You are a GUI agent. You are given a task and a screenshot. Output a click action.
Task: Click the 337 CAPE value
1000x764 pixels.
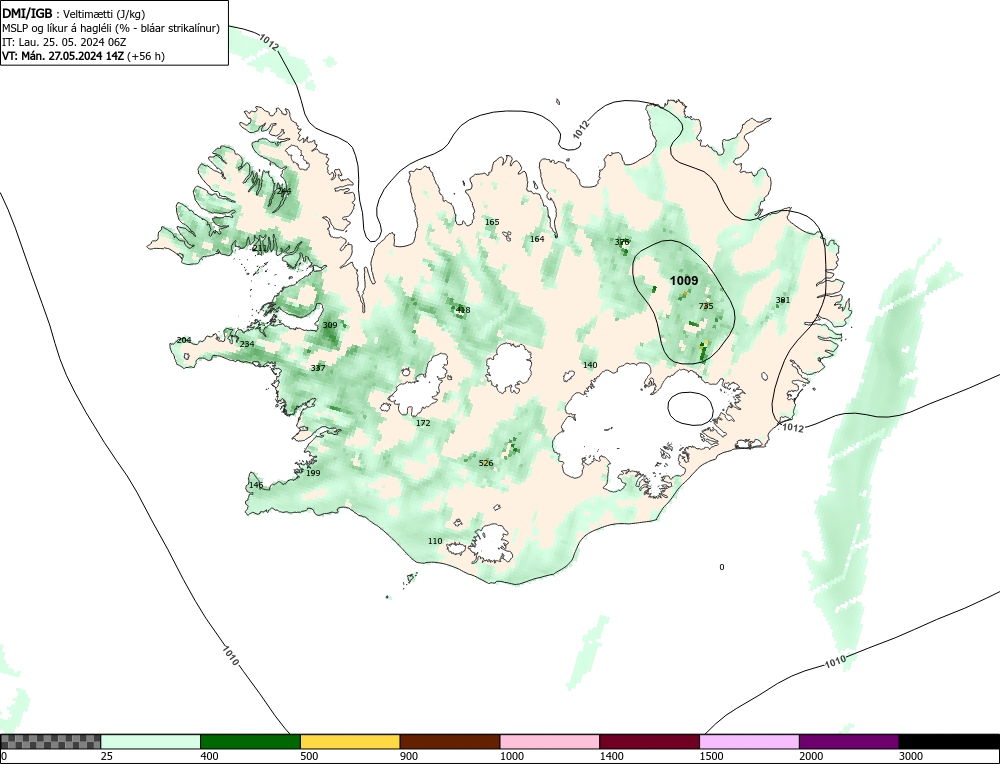[x=318, y=368]
